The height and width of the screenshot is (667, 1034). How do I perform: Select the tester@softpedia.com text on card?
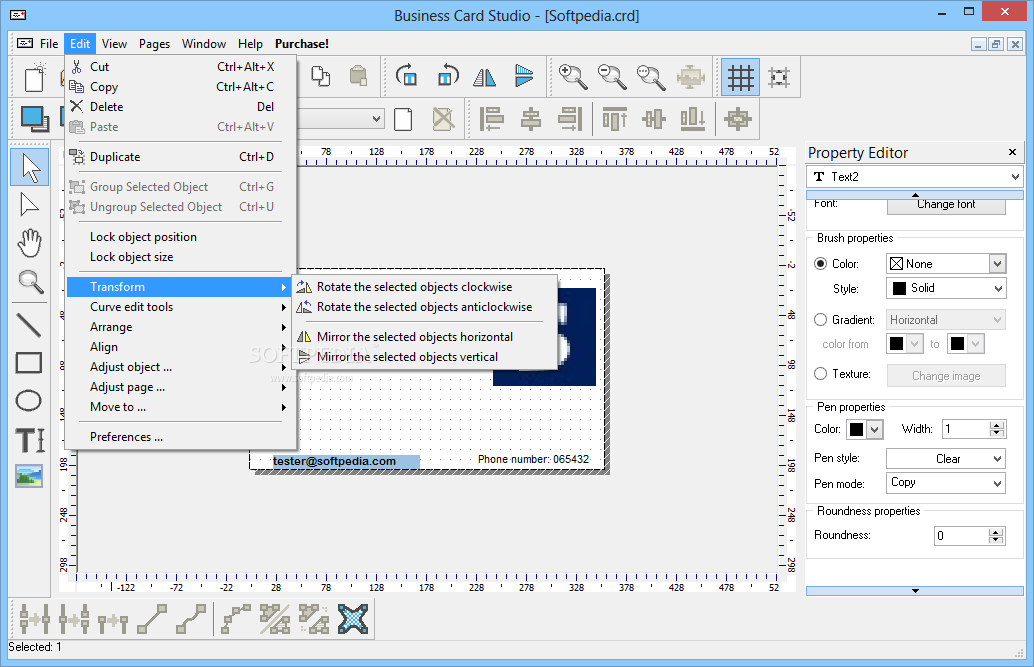pyautogui.click(x=334, y=461)
